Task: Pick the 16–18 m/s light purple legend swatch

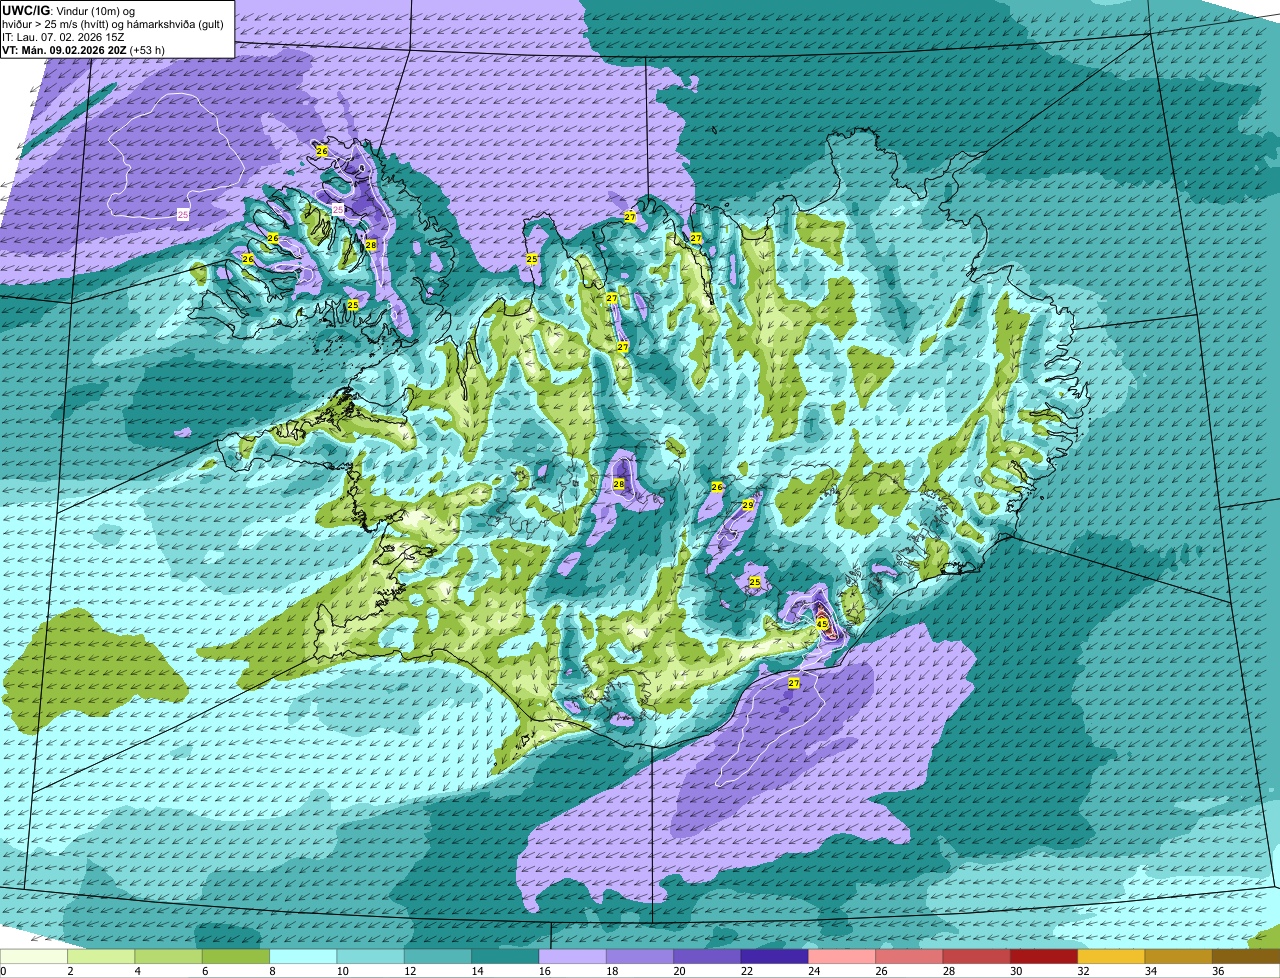Action: click(x=572, y=957)
